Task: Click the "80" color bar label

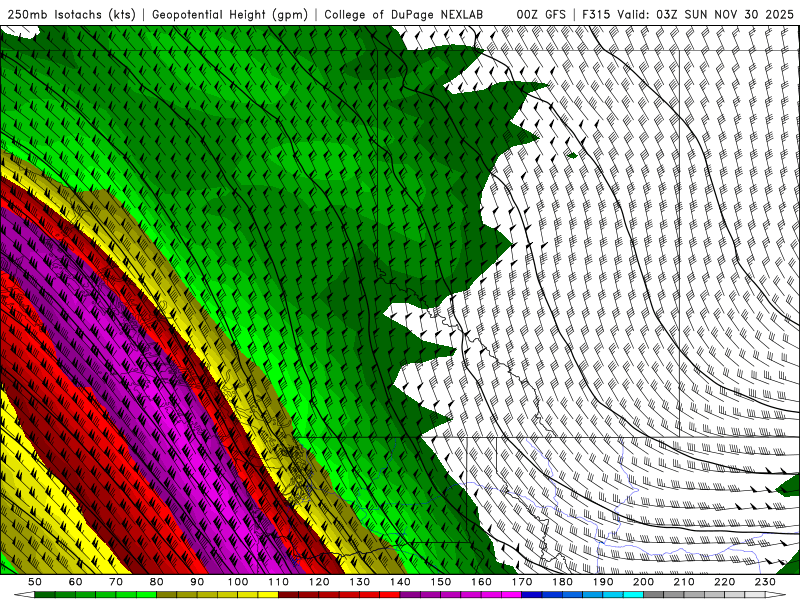Action: (x=156, y=582)
